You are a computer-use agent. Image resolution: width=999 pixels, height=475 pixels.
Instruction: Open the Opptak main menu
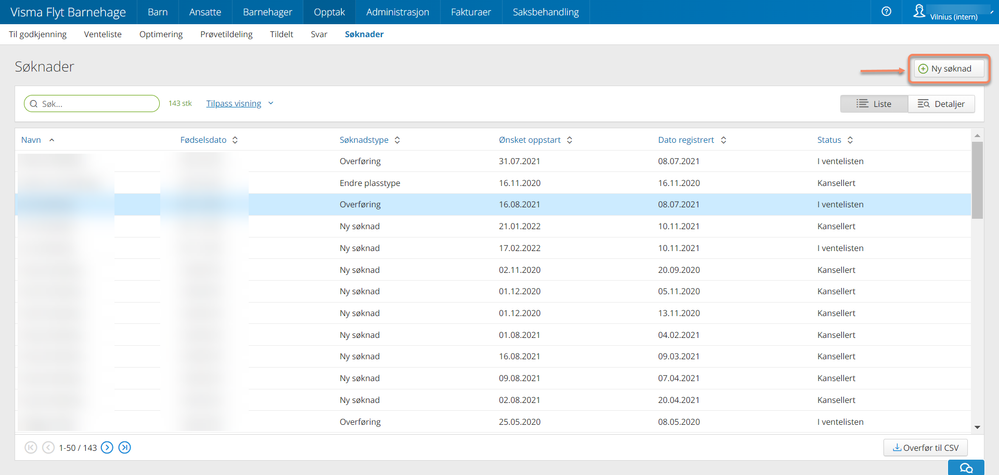329,12
